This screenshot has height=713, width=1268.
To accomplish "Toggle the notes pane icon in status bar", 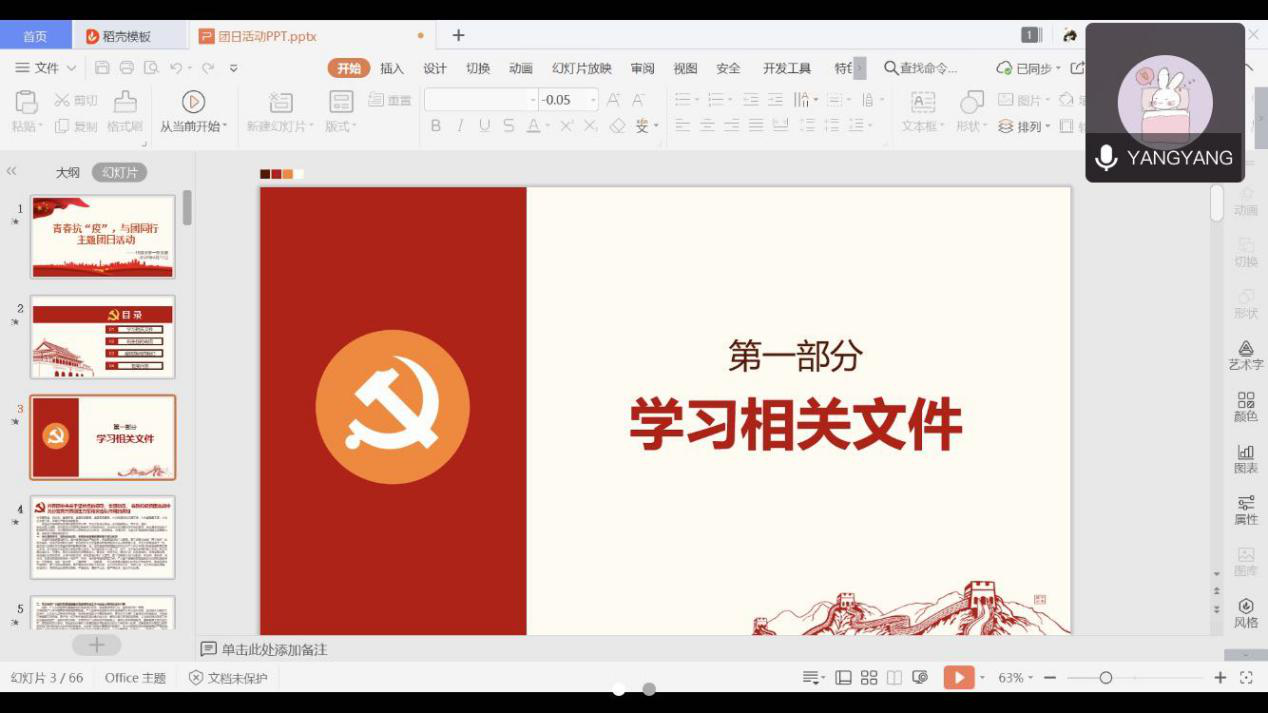I will (812, 678).
